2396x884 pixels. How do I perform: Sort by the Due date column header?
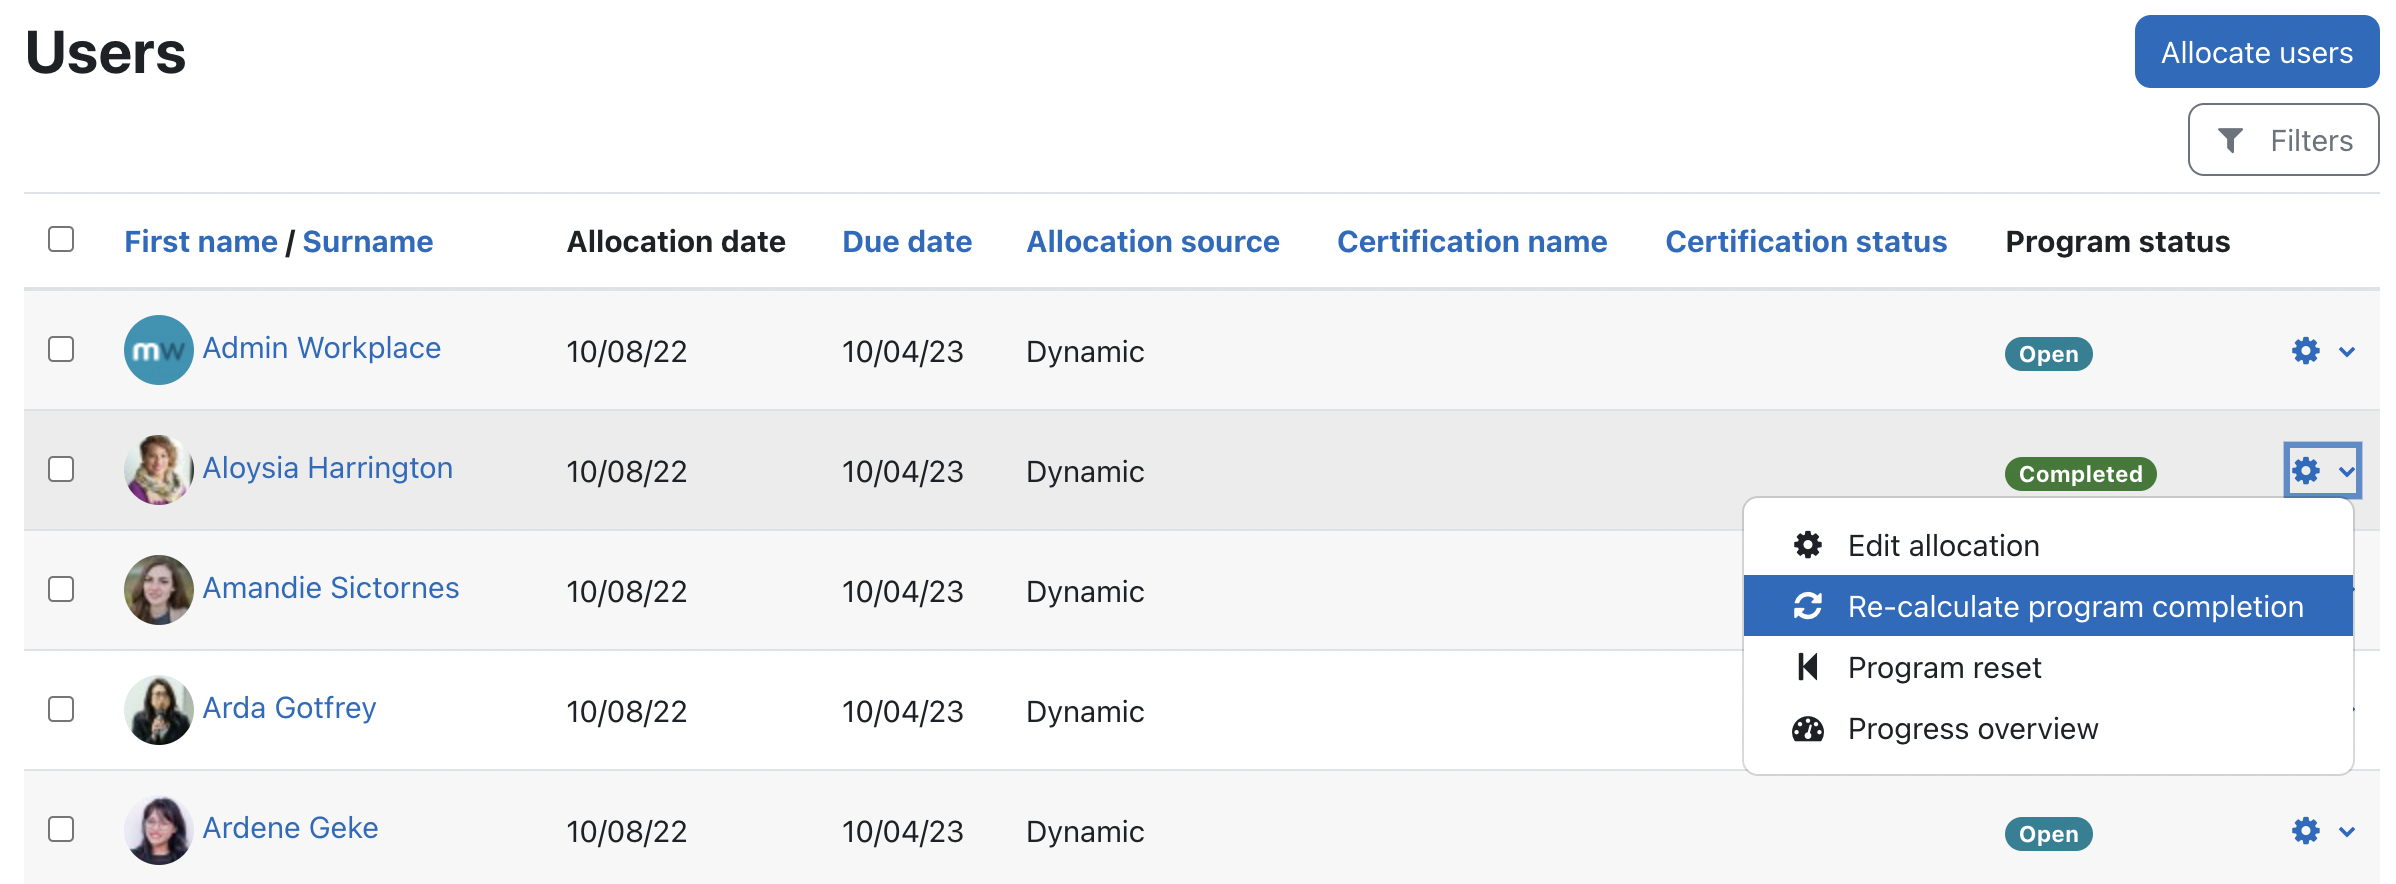pyautogui.click(x=906, y=242)
